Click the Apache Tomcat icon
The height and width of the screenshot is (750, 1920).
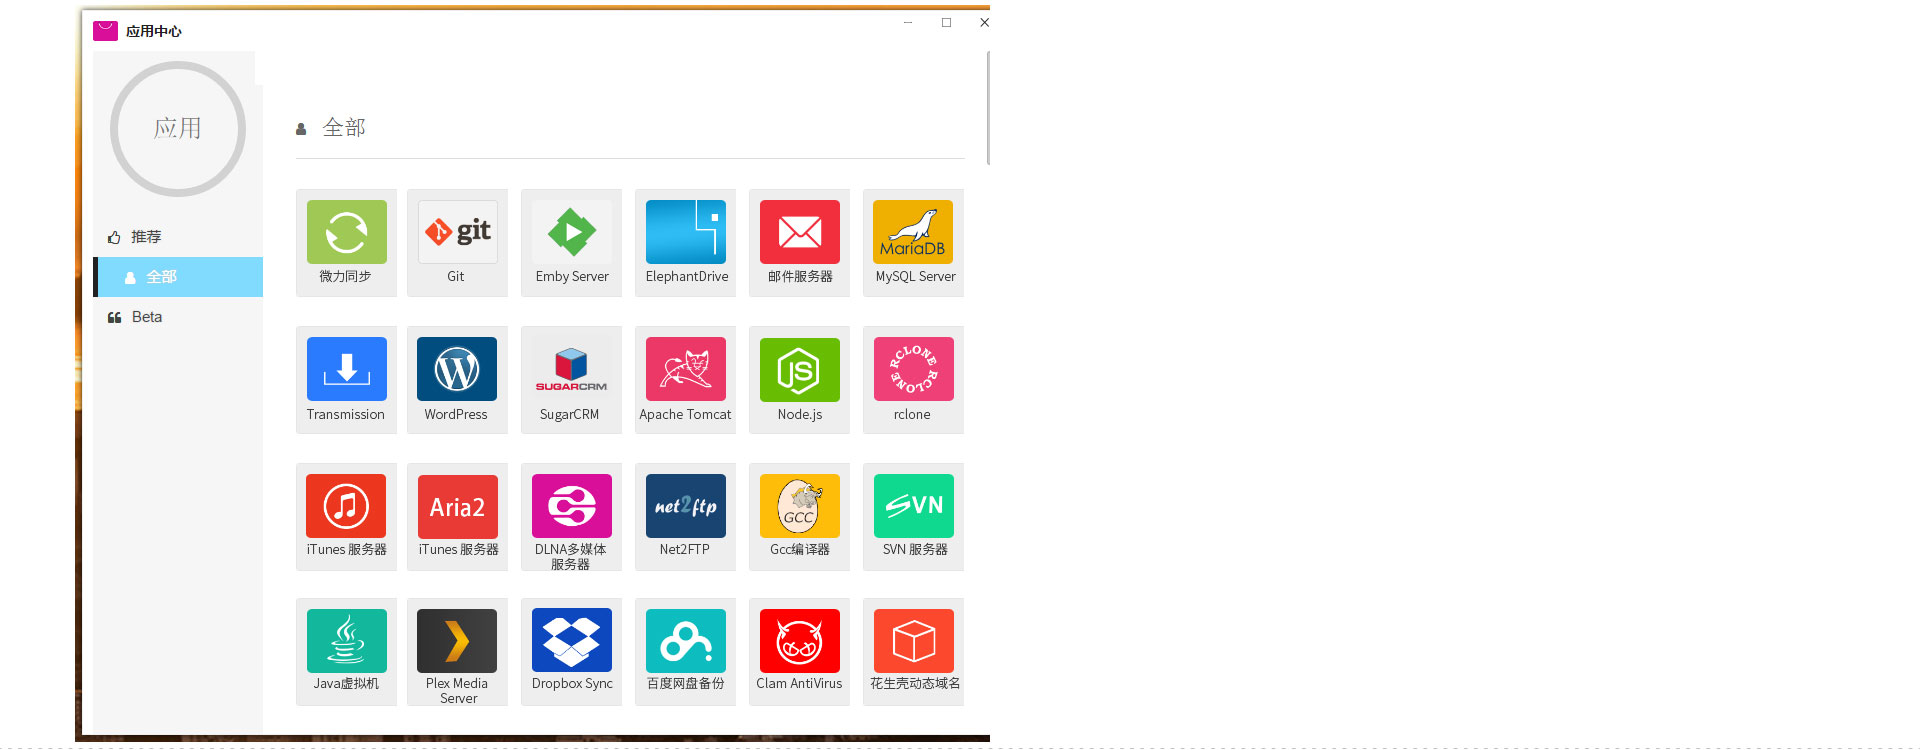pyautogui.click(x=685, y=369)
